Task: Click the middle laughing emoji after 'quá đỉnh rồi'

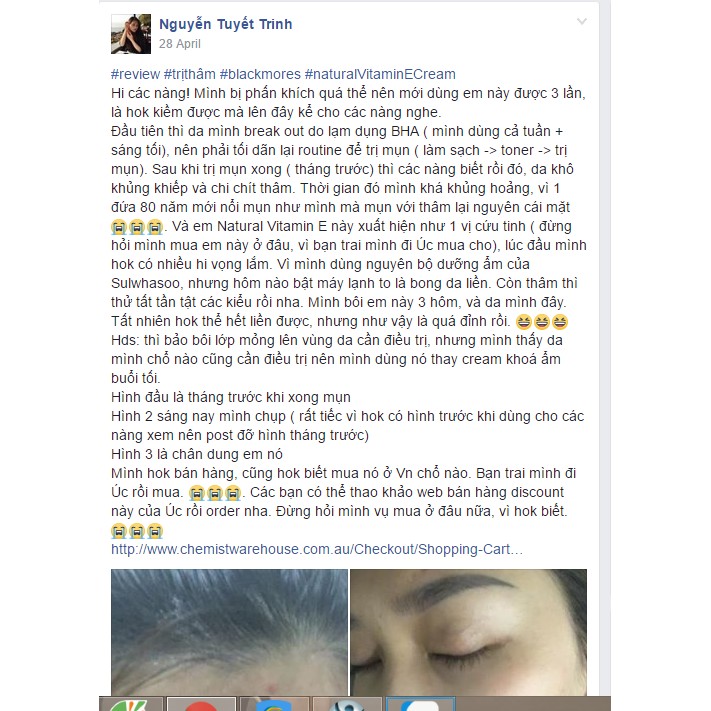Action: pos(541,322)
